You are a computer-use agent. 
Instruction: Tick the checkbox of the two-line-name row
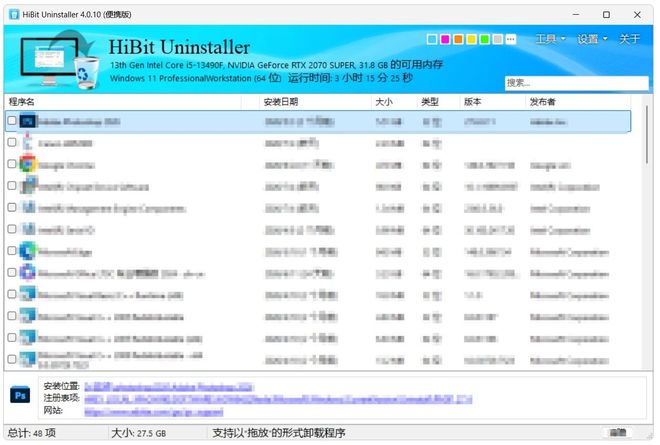(12, 360)
